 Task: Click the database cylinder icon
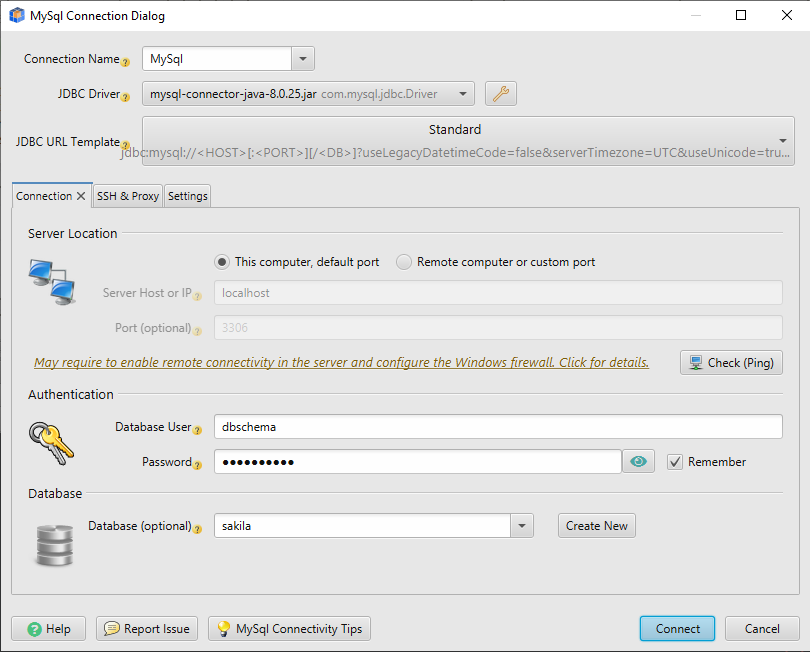click(54, 545)
